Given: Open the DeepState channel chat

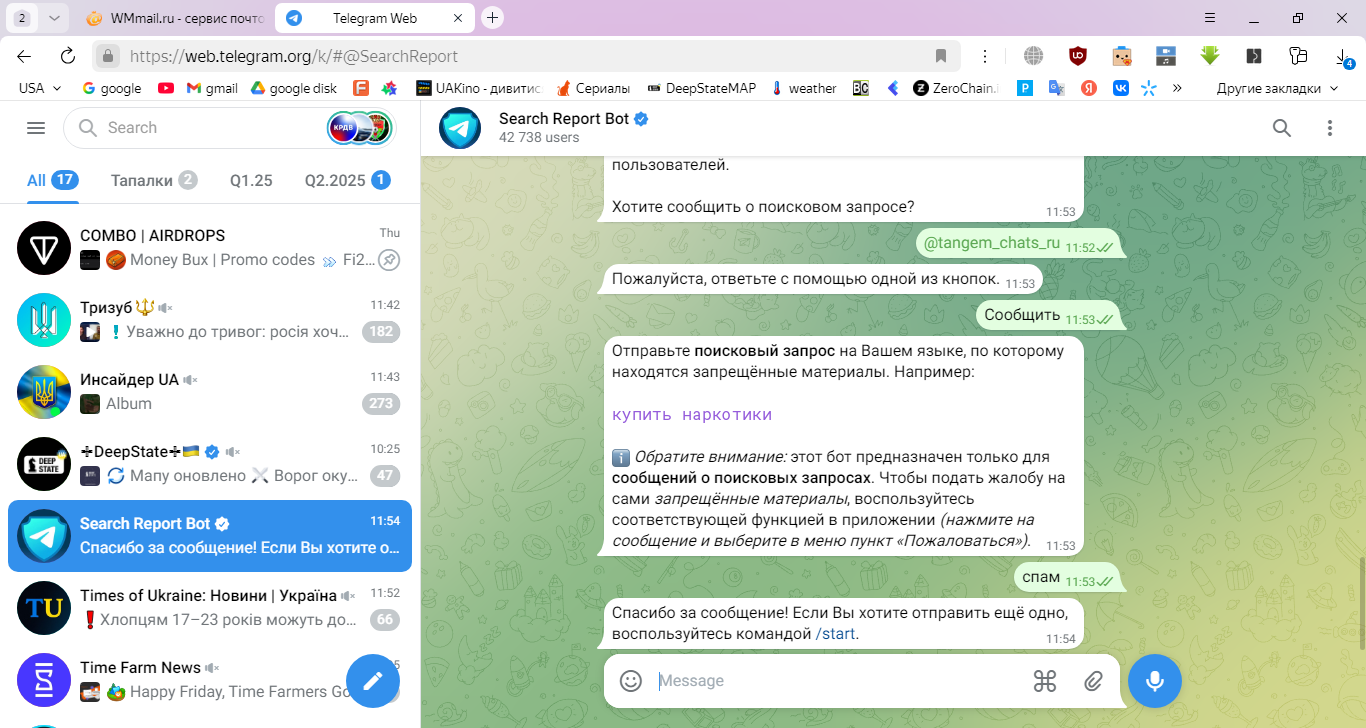Looking at the screenshot, I should pos(210,464).
